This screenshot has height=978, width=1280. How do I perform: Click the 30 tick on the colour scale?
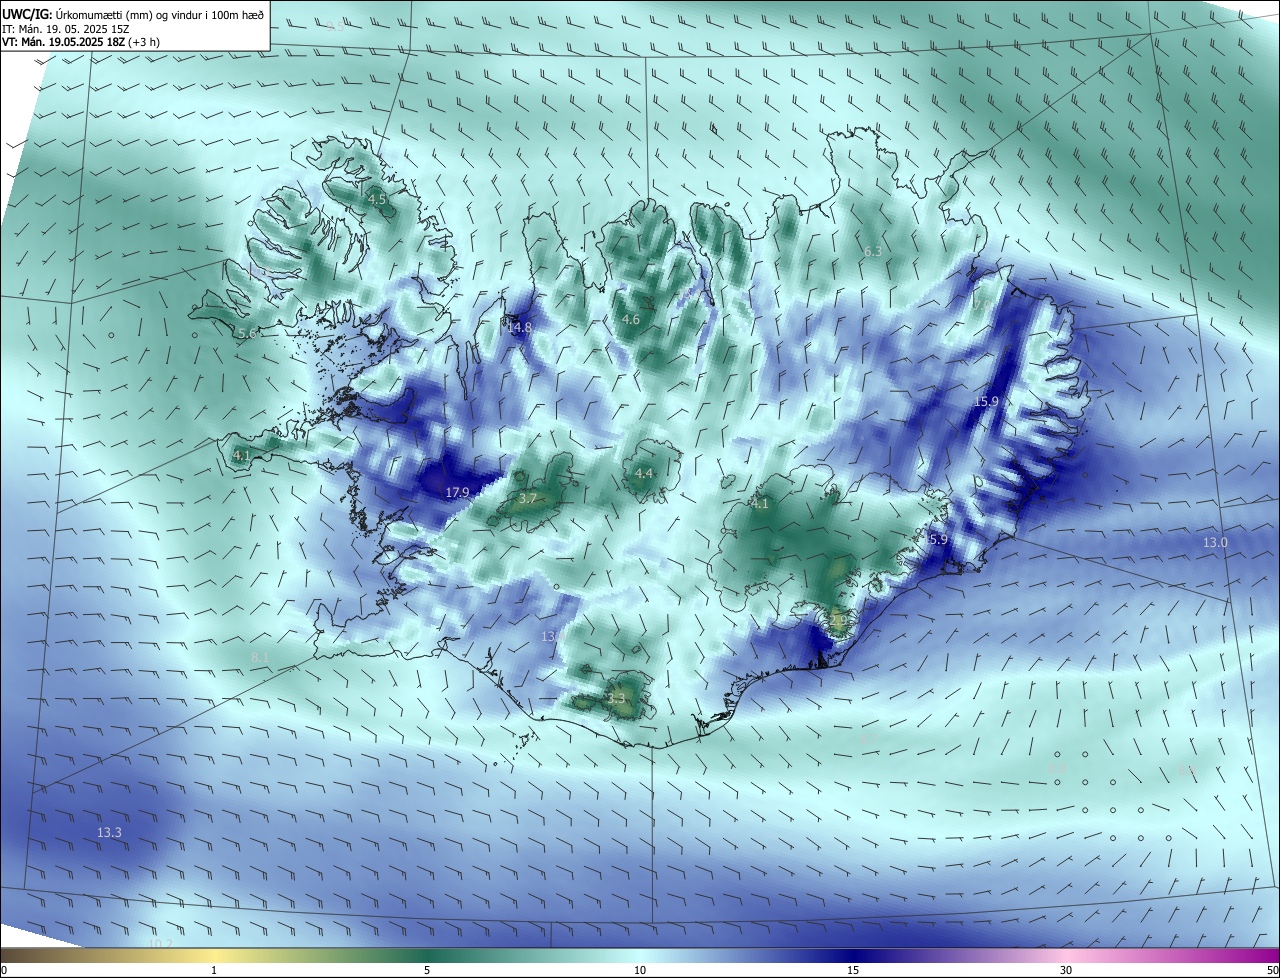1066,971
